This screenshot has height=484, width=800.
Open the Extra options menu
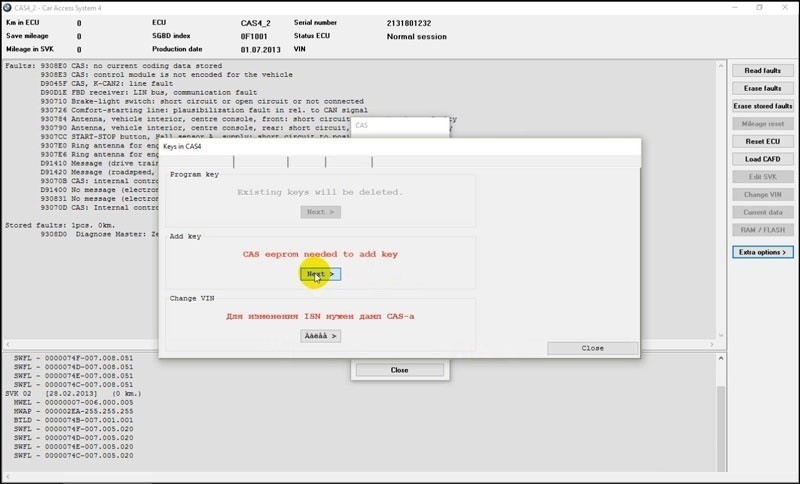763,252
